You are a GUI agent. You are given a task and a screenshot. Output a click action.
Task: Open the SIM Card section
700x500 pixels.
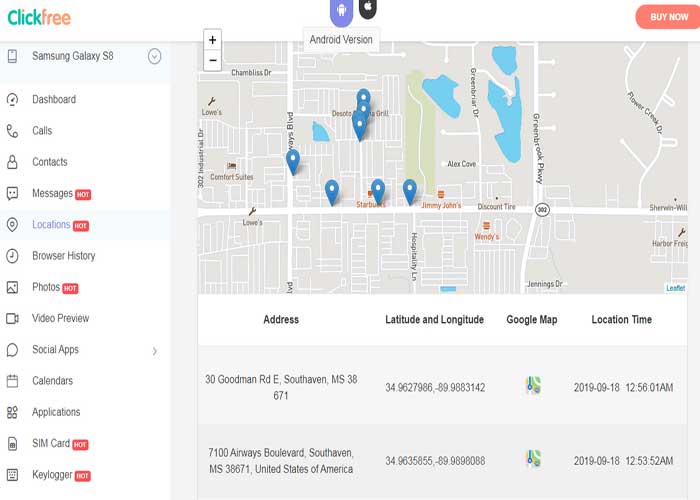tap(51, 443)
